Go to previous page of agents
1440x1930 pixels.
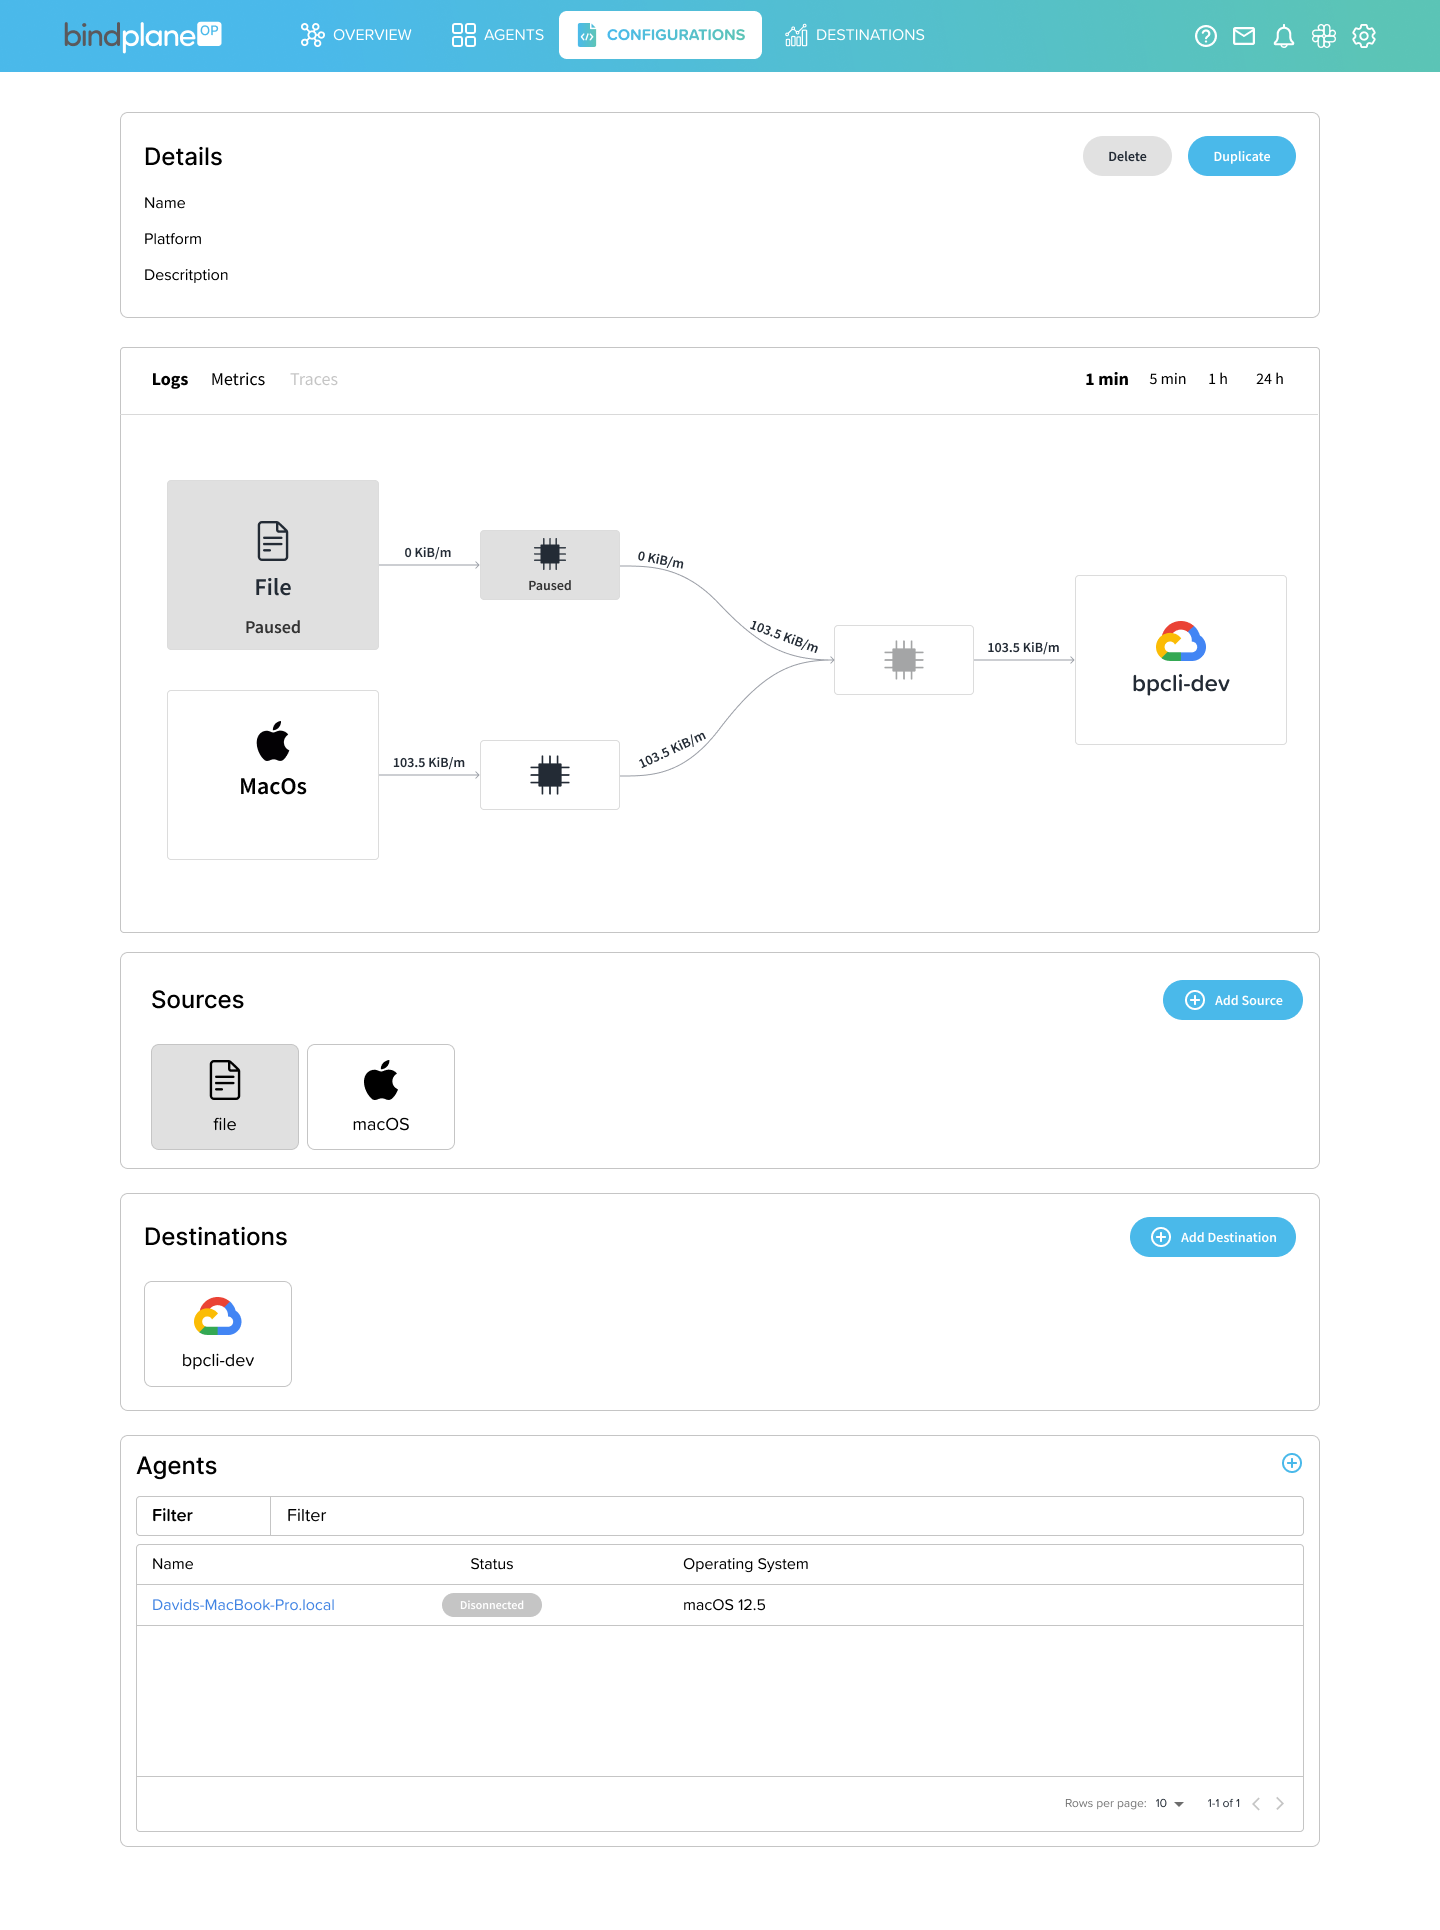pos(1256,1803)
